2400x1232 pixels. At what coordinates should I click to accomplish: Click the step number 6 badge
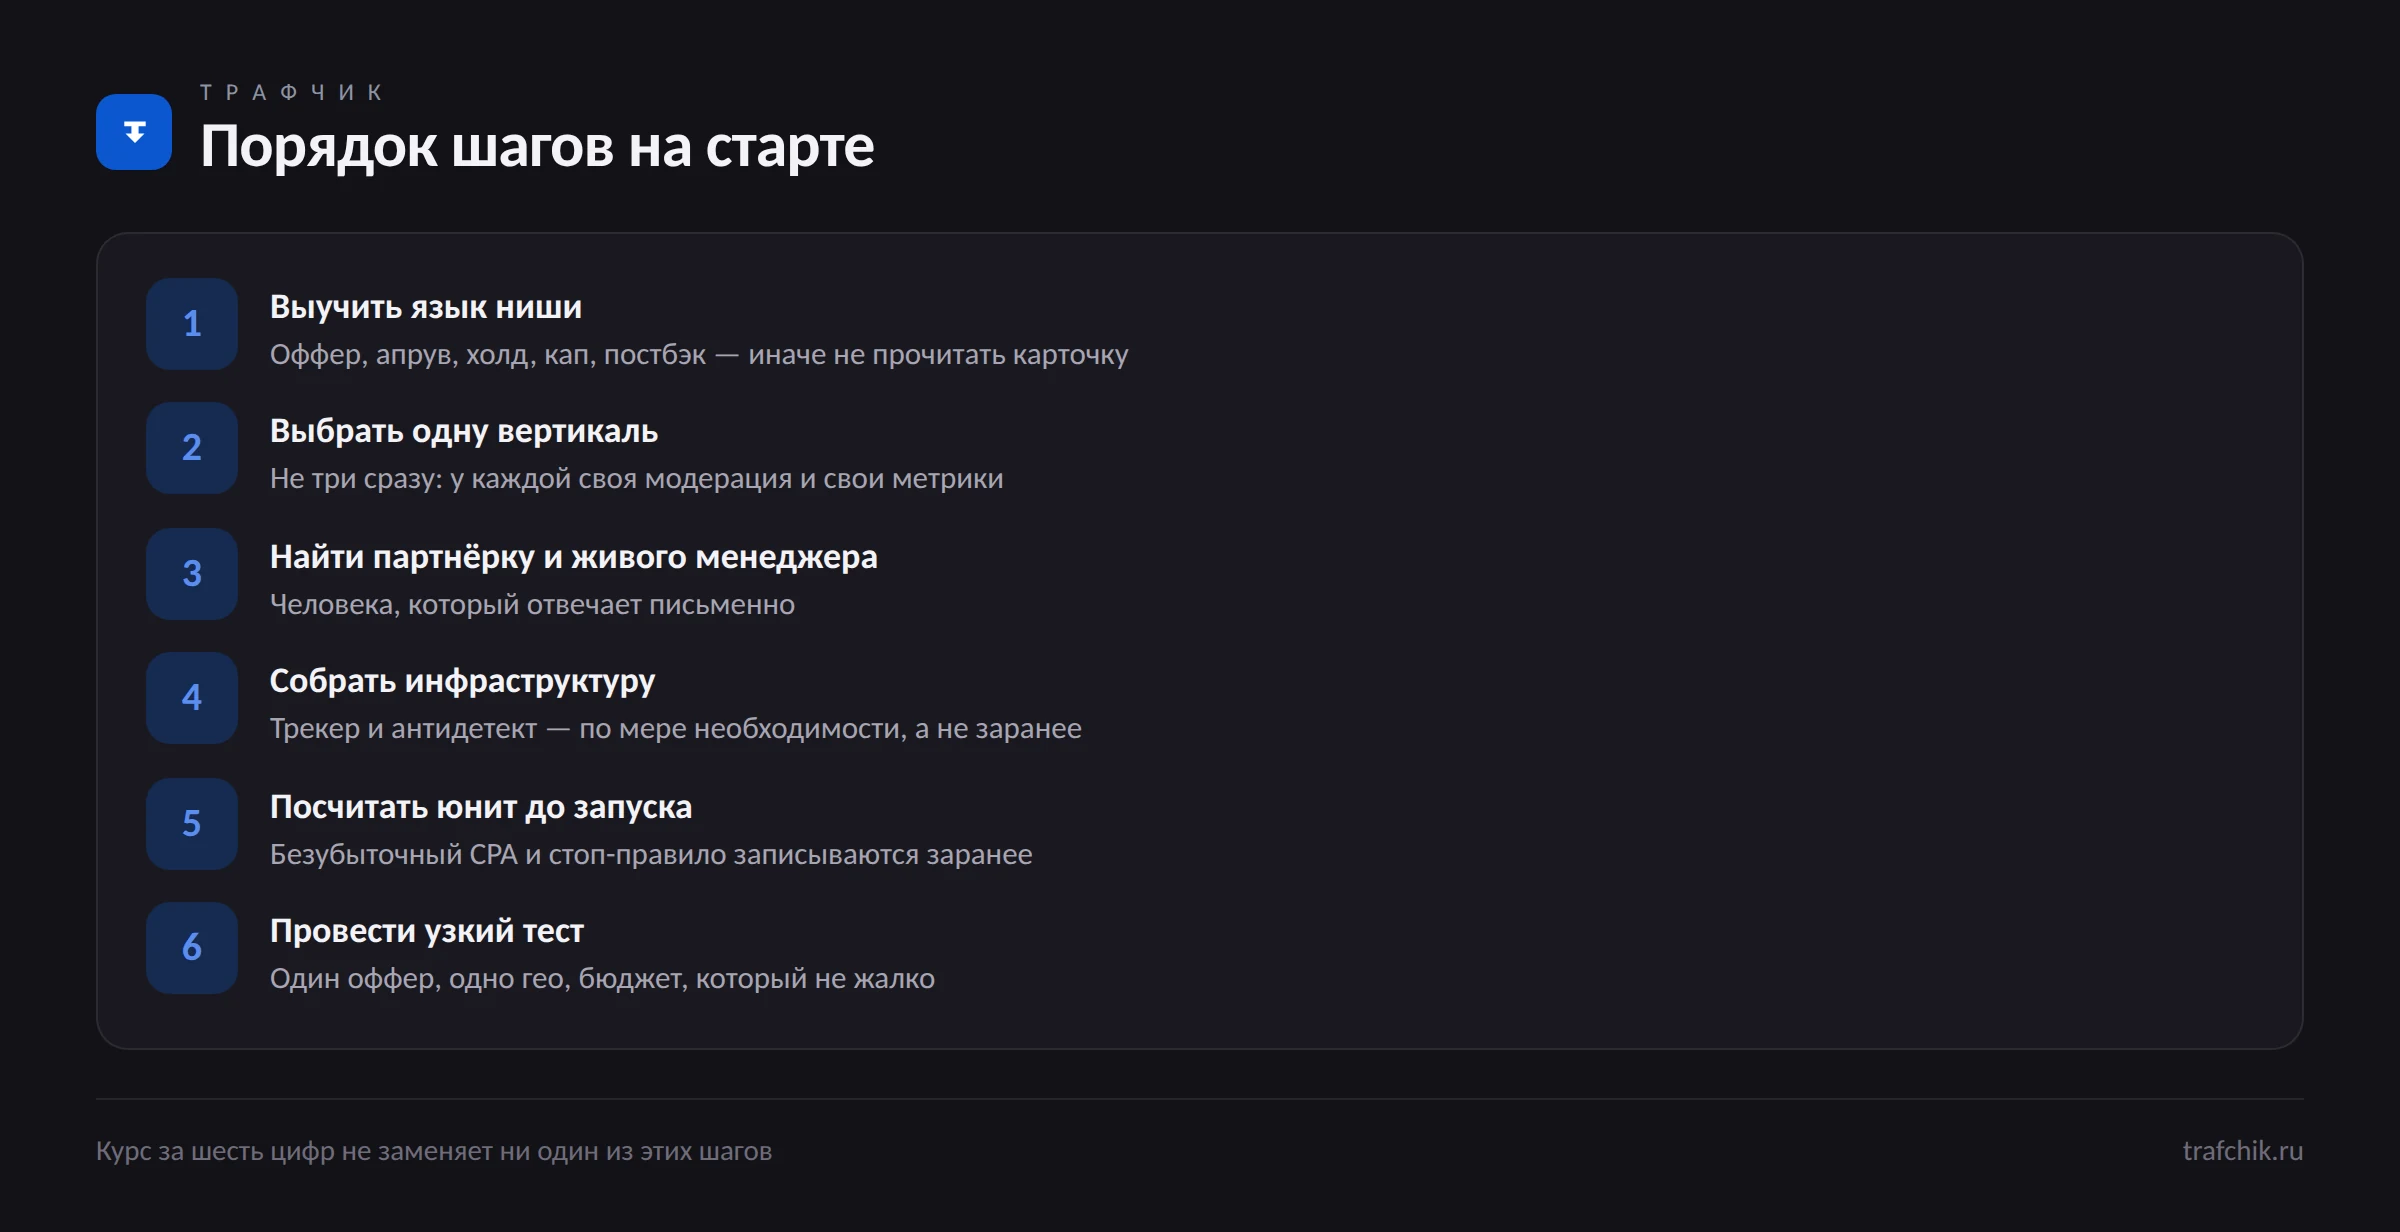point(192,948)
